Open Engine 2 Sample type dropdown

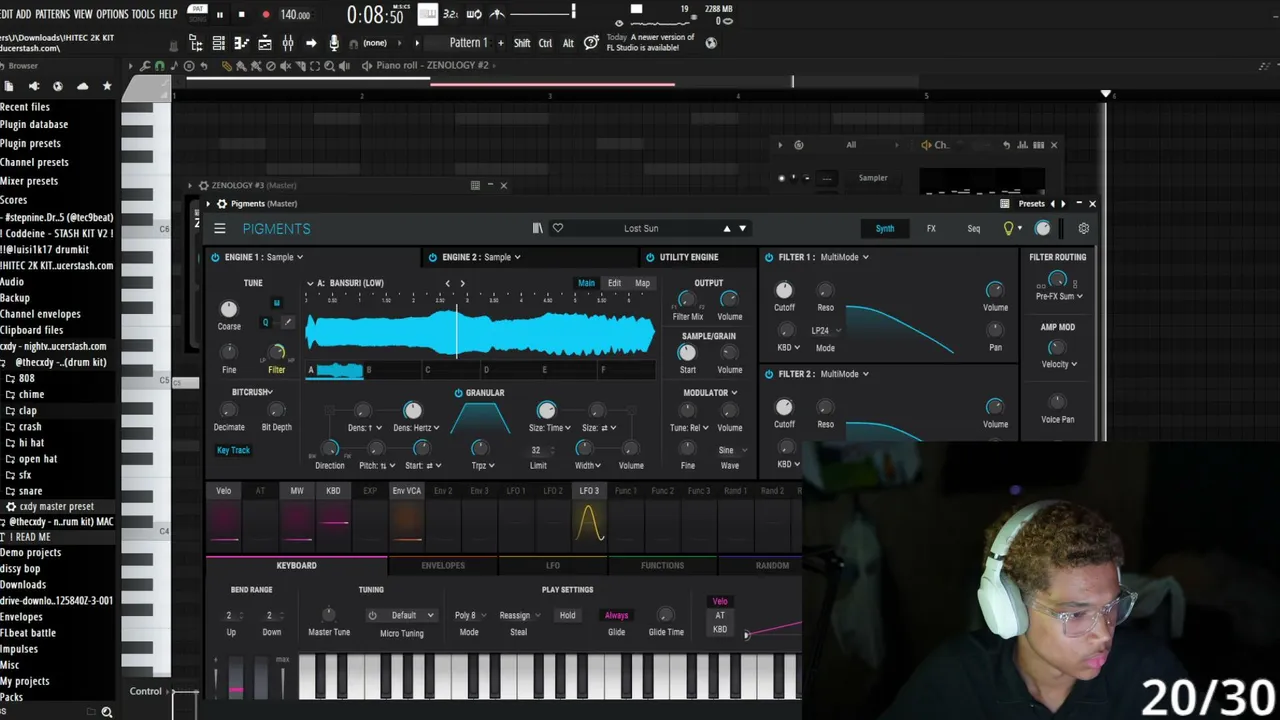(x=503, y=258)
